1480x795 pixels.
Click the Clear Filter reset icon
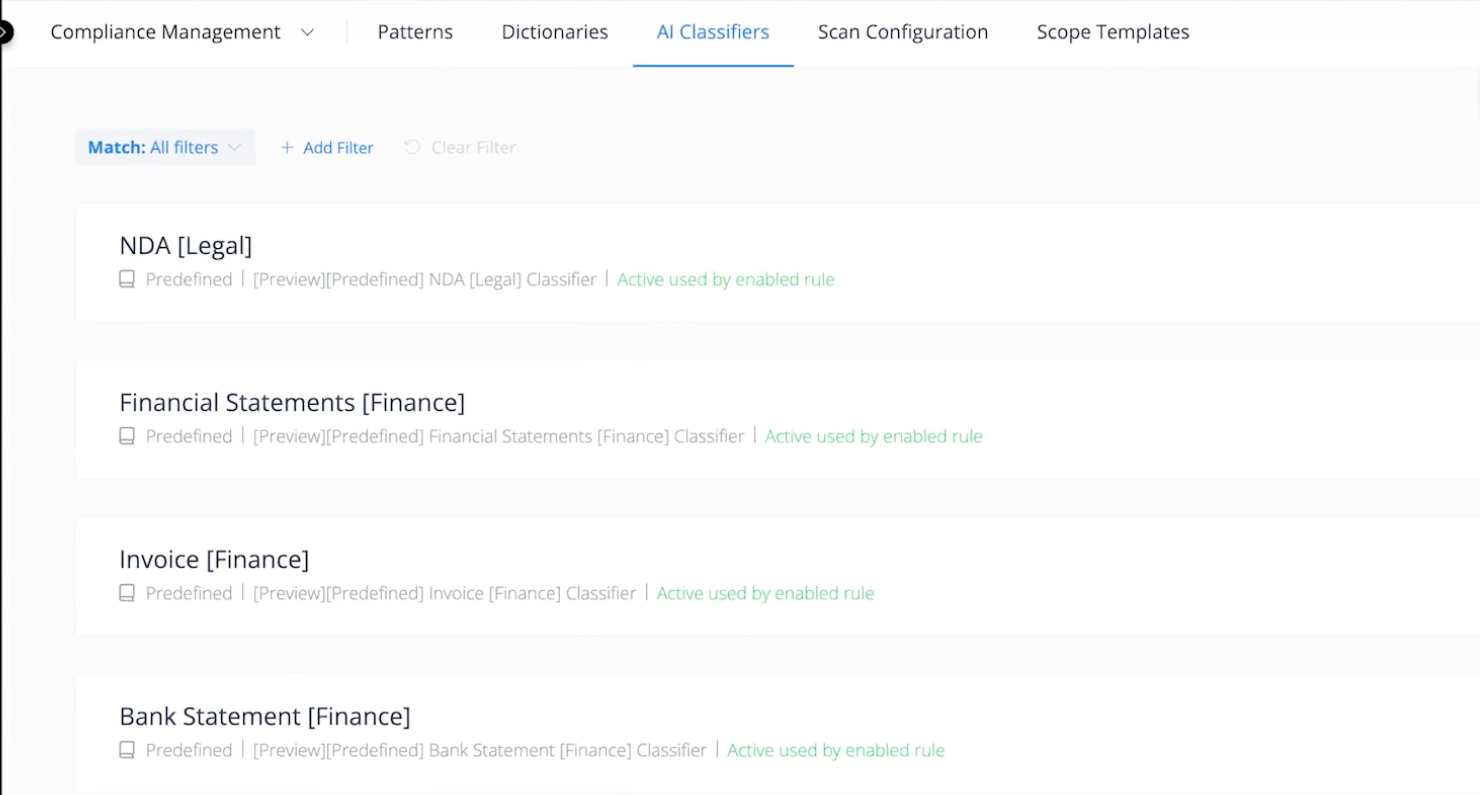[411, 147]
